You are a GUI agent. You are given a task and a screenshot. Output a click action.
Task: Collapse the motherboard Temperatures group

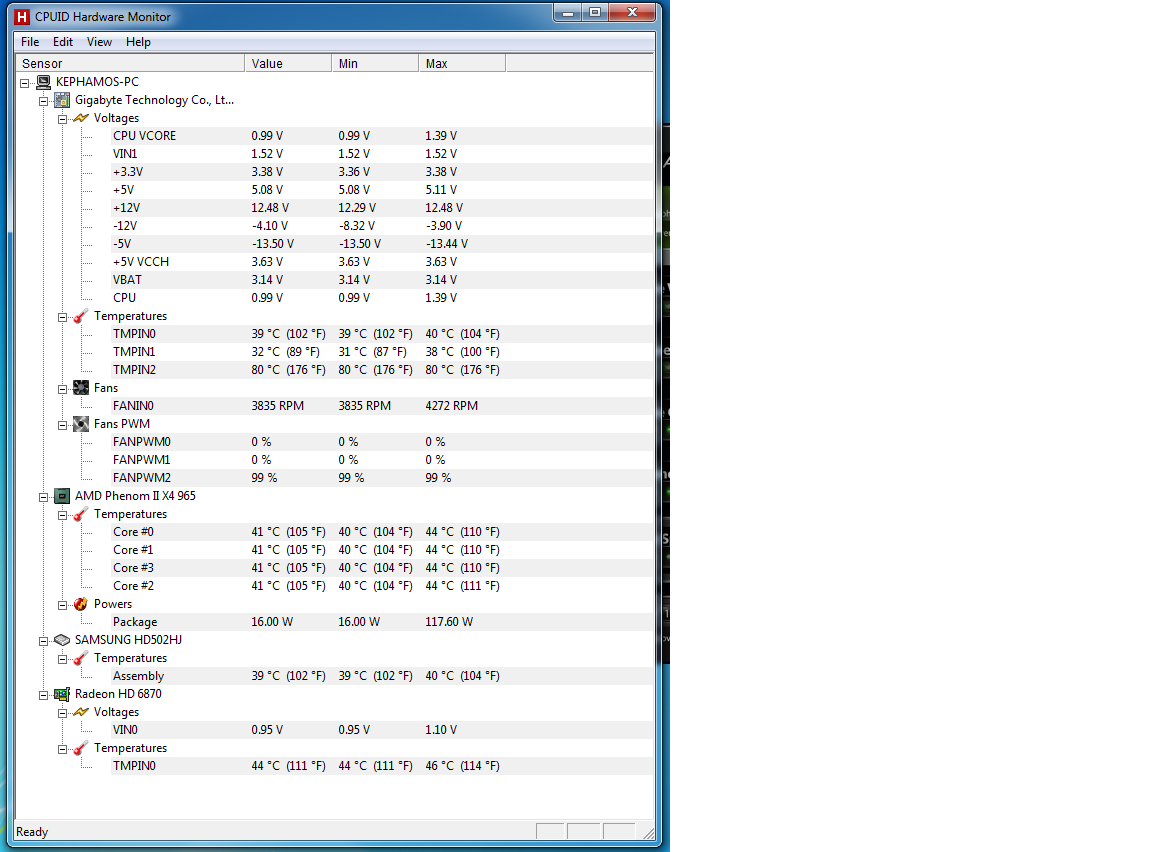point(62,317)
